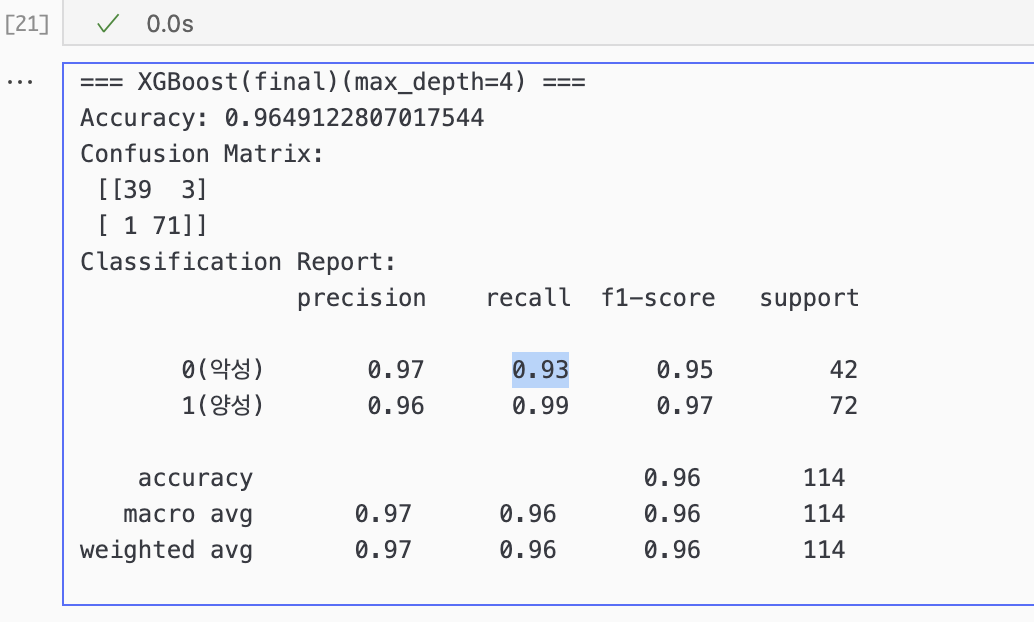Image resolution: width=1034 pixels, height=622 pixels.
Task: Click the support column header
Action: (x=809, y=299)
